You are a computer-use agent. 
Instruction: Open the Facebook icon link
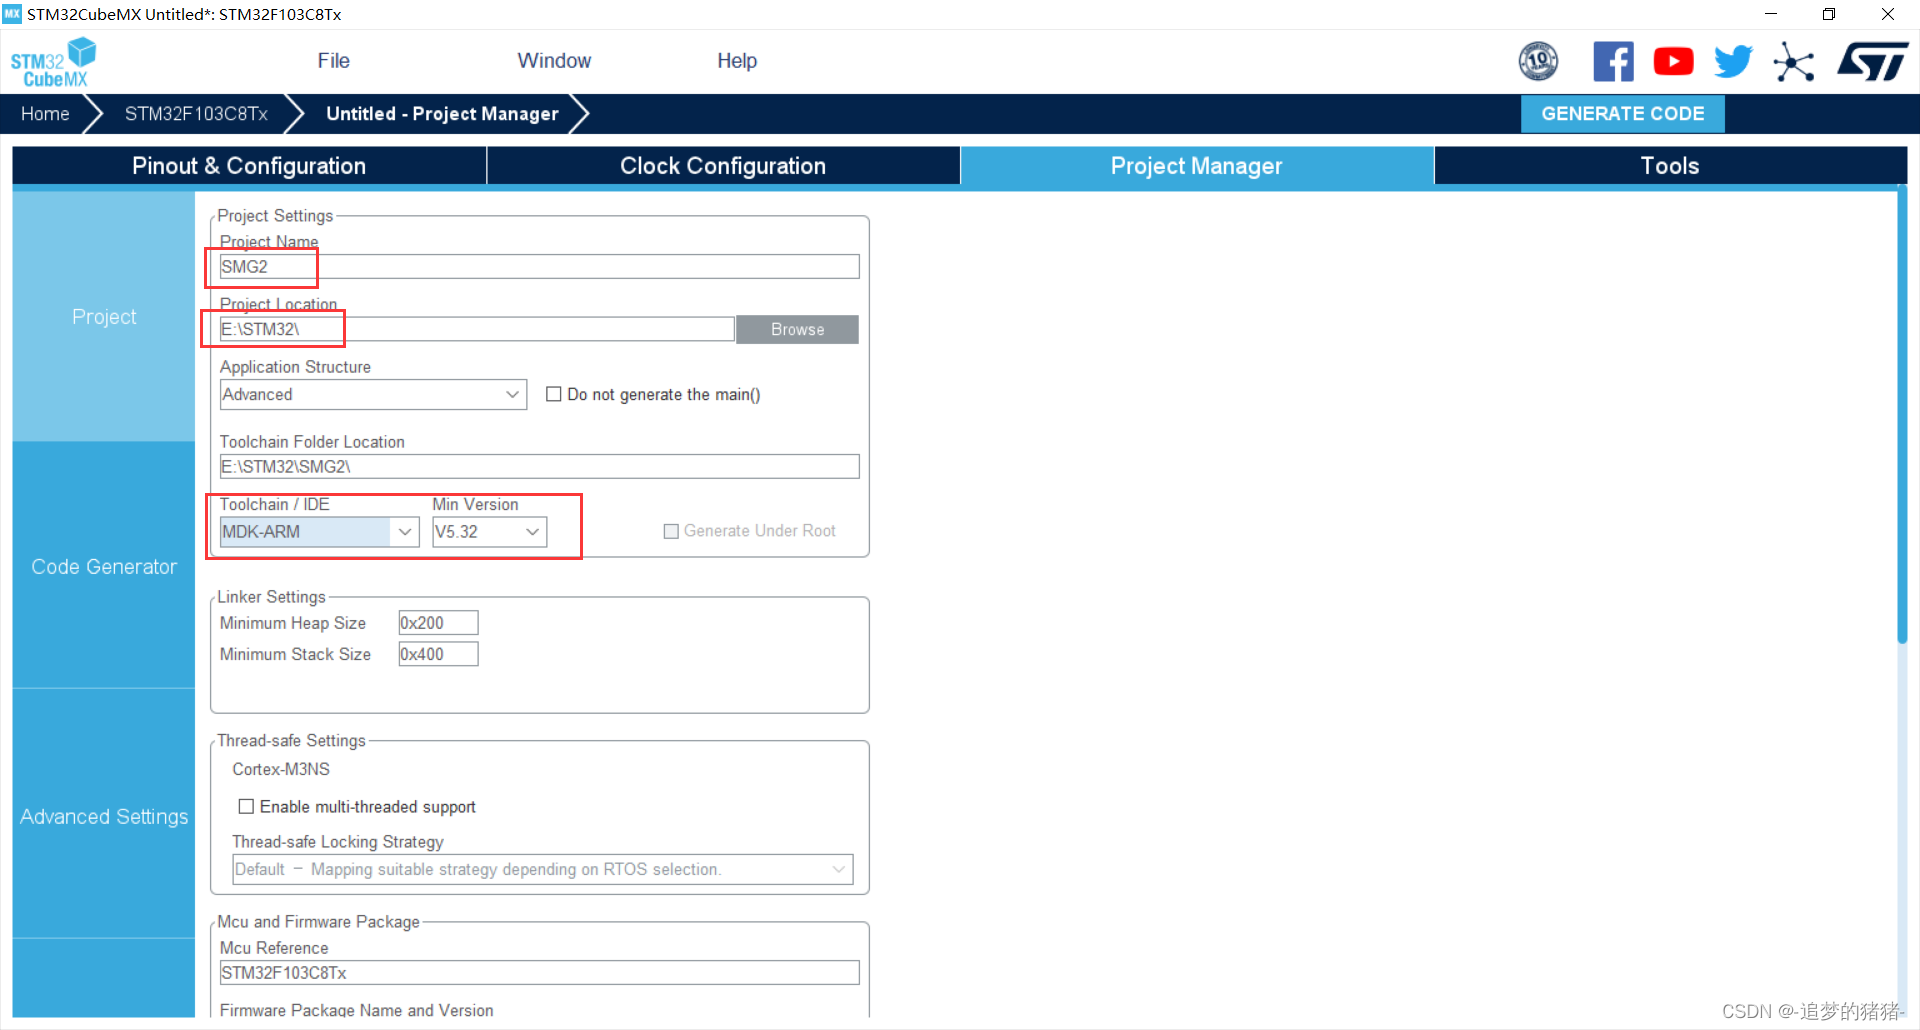point(1613,62)
